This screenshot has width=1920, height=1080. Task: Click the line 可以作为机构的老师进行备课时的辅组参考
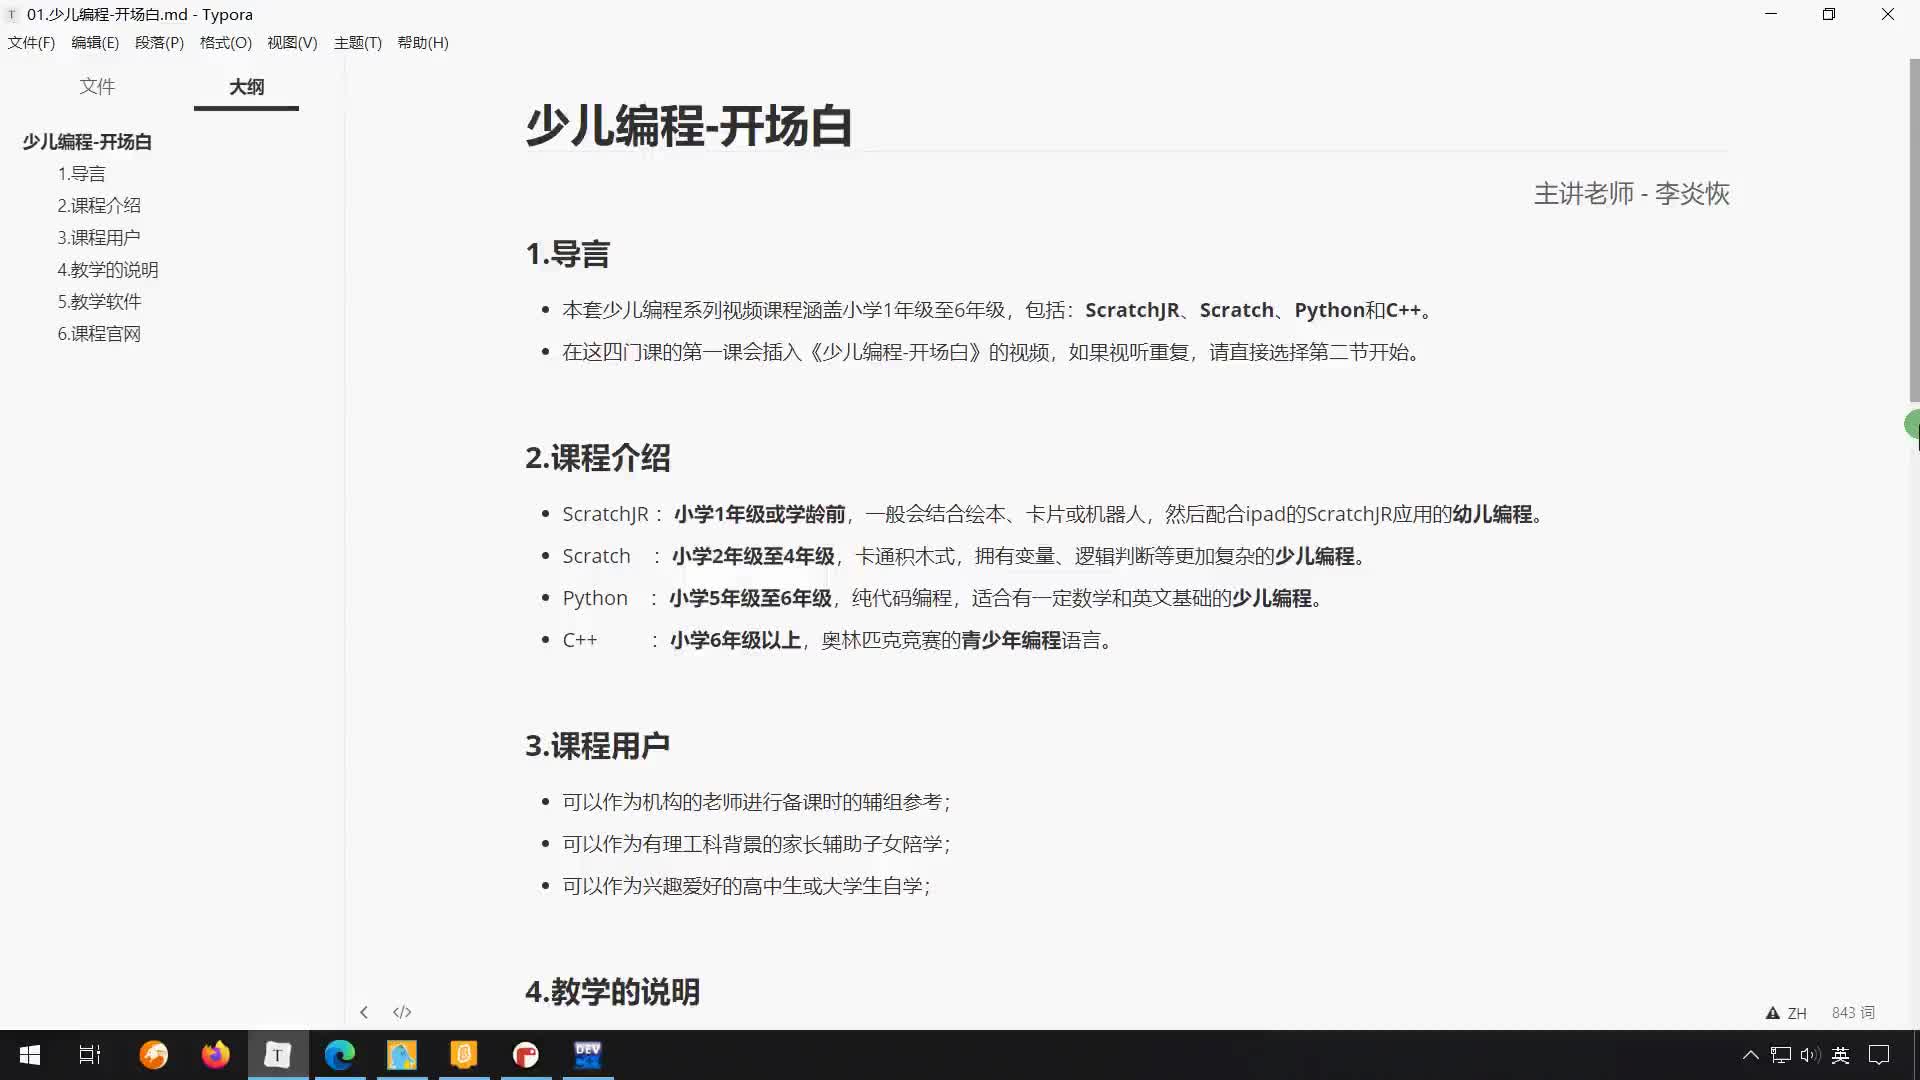pos(756,802)
